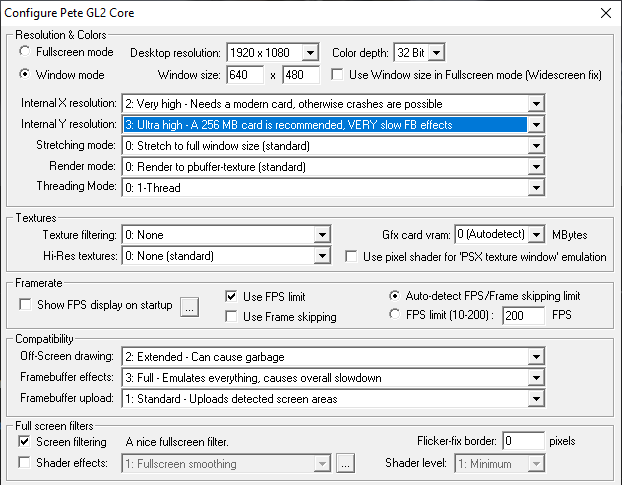Enable Use Window size in Fullscreen mode
Image resolution: width=622 pixels, height=485 pixels.
[337, 75]
